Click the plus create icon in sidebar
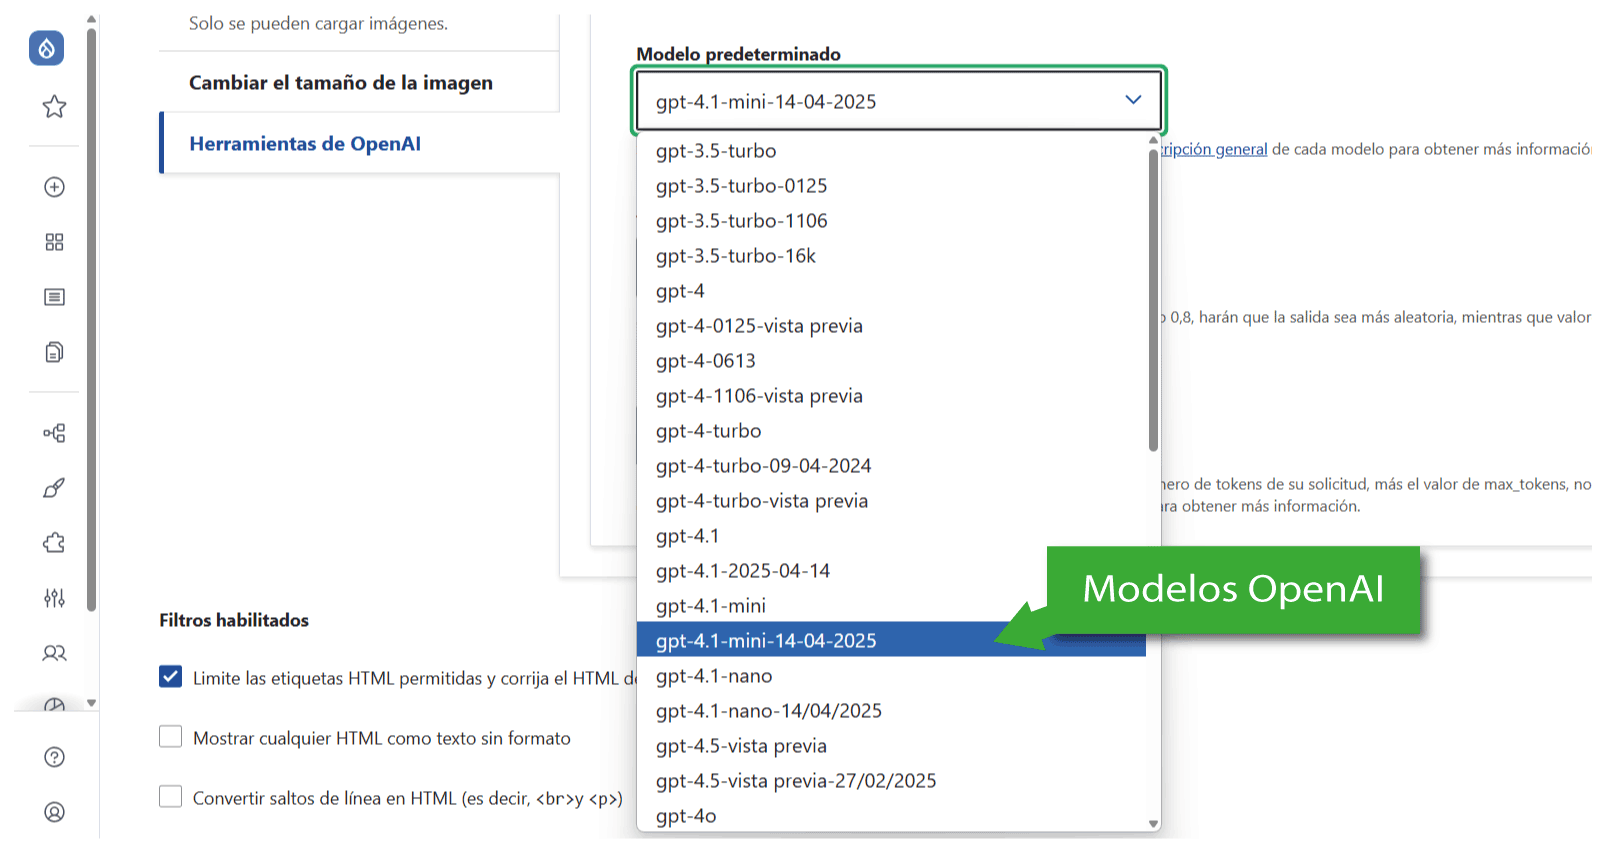 coord(54,187)
